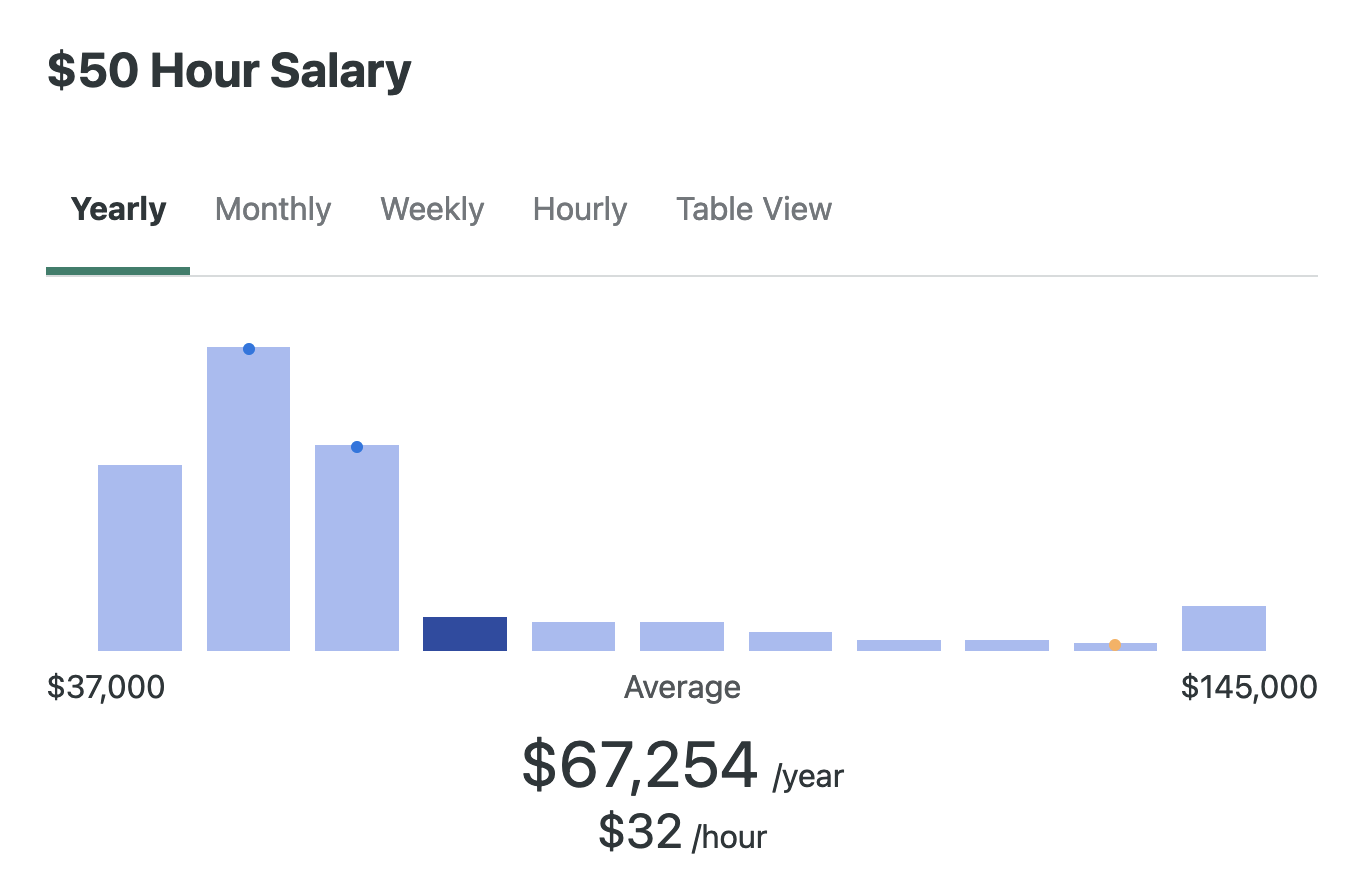The image size is (1350, 870).
Task: Open the Hourly view
Action: coord(579,209)
